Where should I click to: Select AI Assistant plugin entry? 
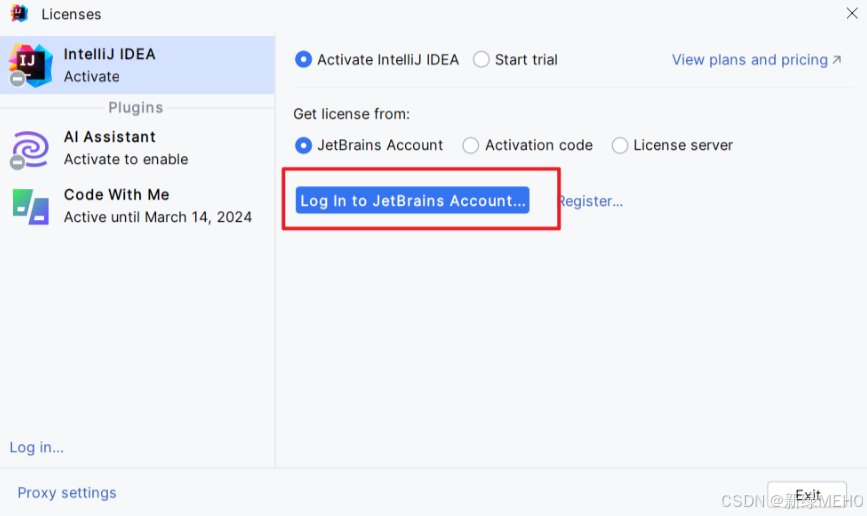point(137,148)
